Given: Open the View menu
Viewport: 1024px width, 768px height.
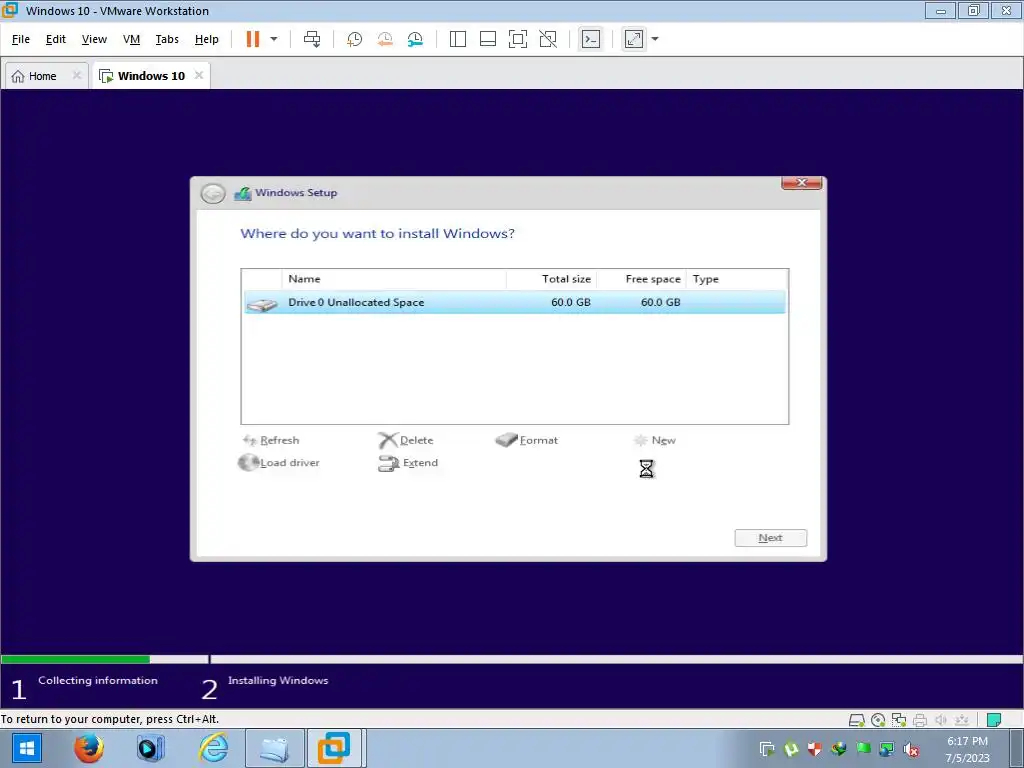Looking at the screenshot, I should click(x=94, y=39).
